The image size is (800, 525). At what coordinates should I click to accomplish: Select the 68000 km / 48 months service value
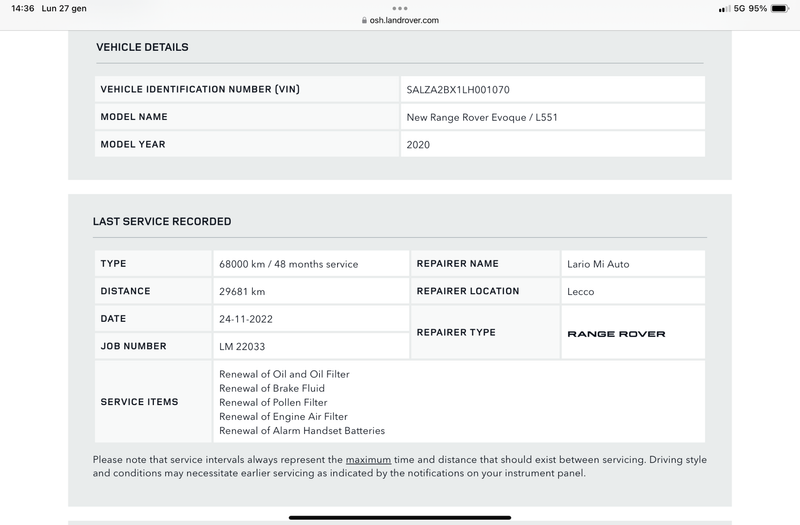coord(288,264)
